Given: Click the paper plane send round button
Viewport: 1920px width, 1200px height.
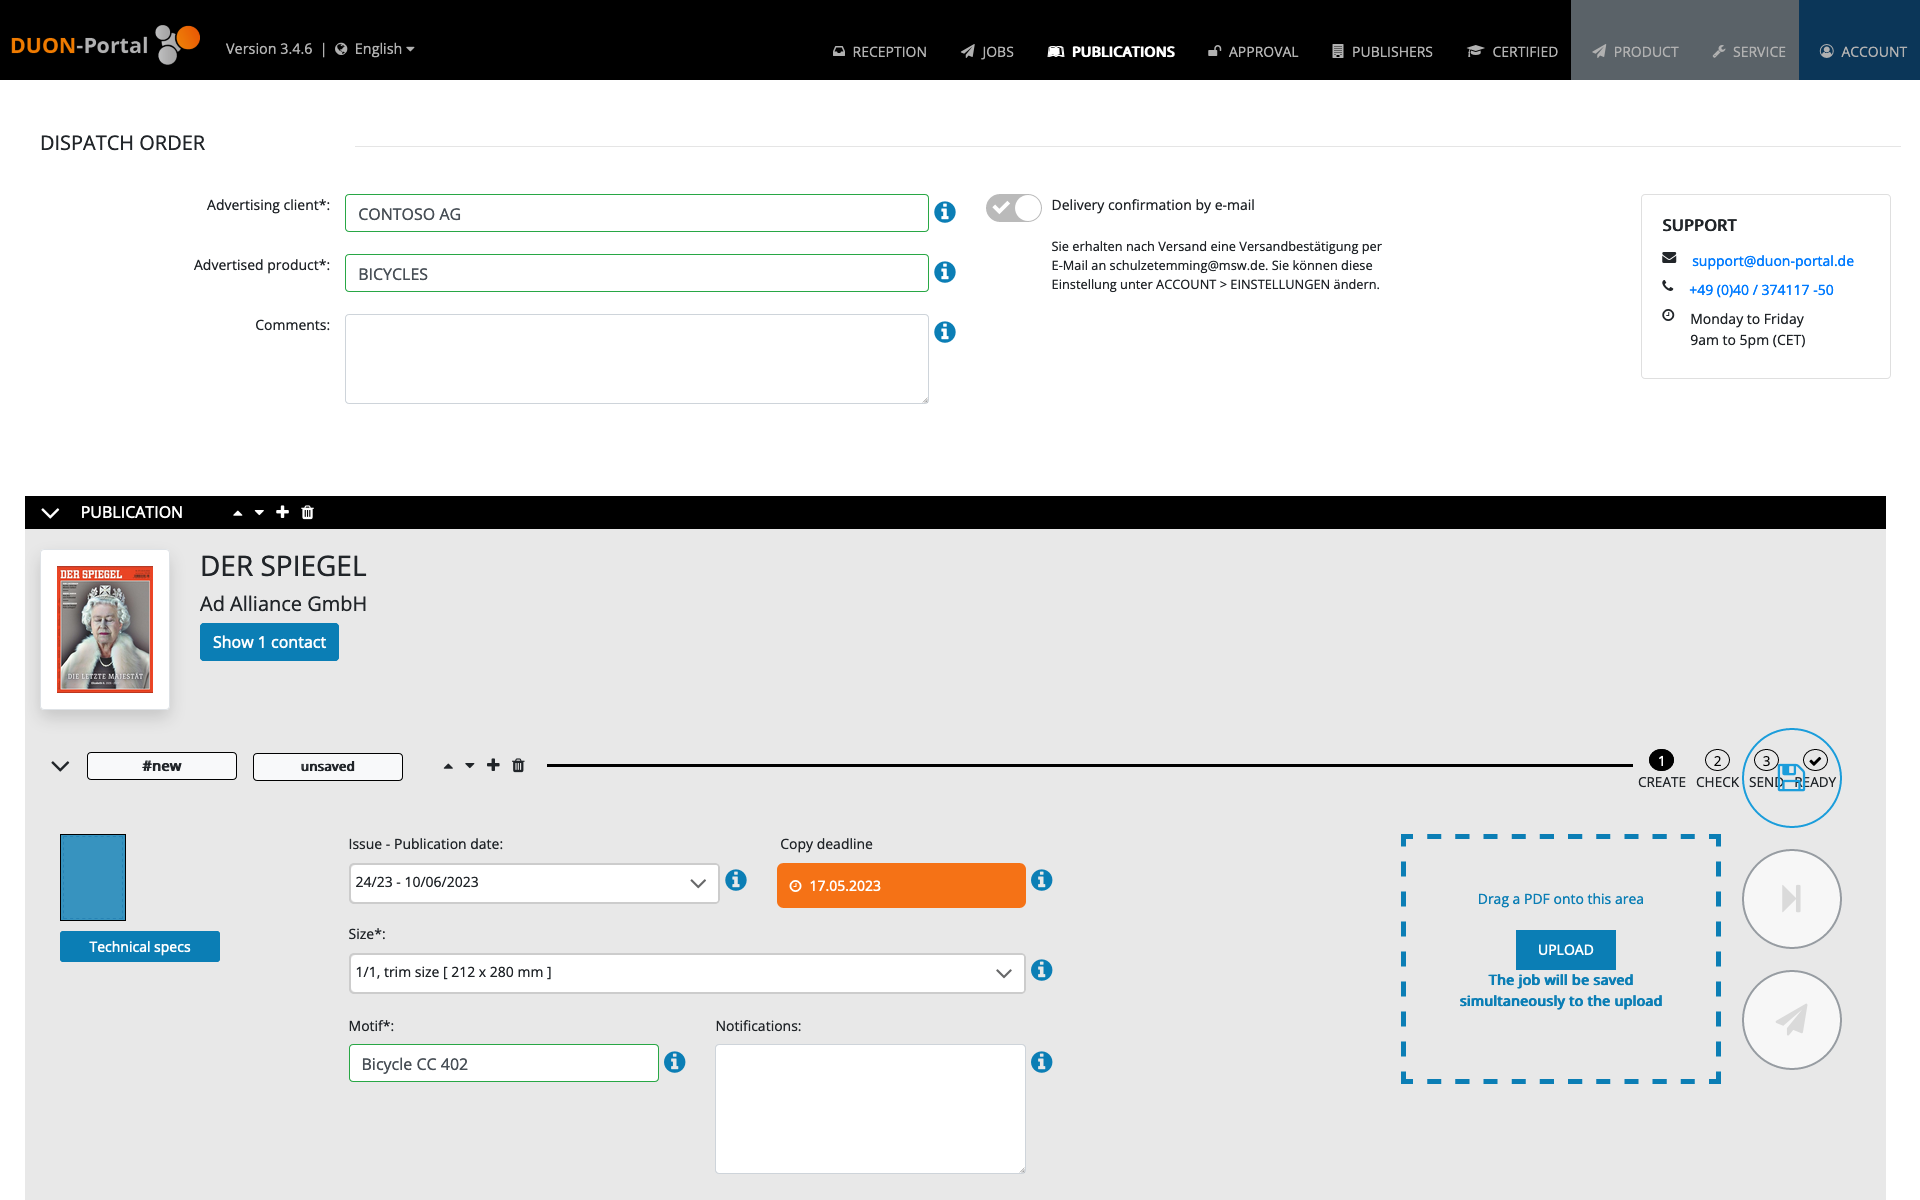Looking at the screenshot, I should coord(1792,1020).
